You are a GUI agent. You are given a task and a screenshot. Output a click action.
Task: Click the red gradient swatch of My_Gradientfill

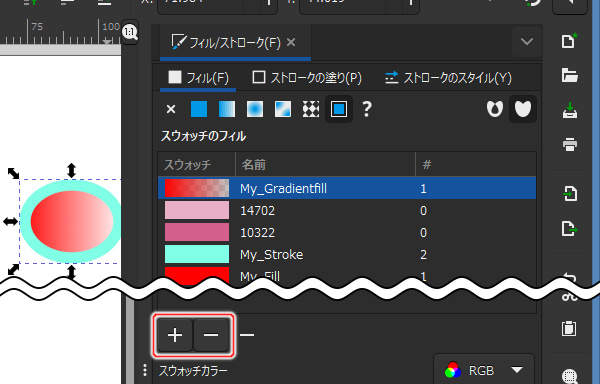click(x=197, y=188)
